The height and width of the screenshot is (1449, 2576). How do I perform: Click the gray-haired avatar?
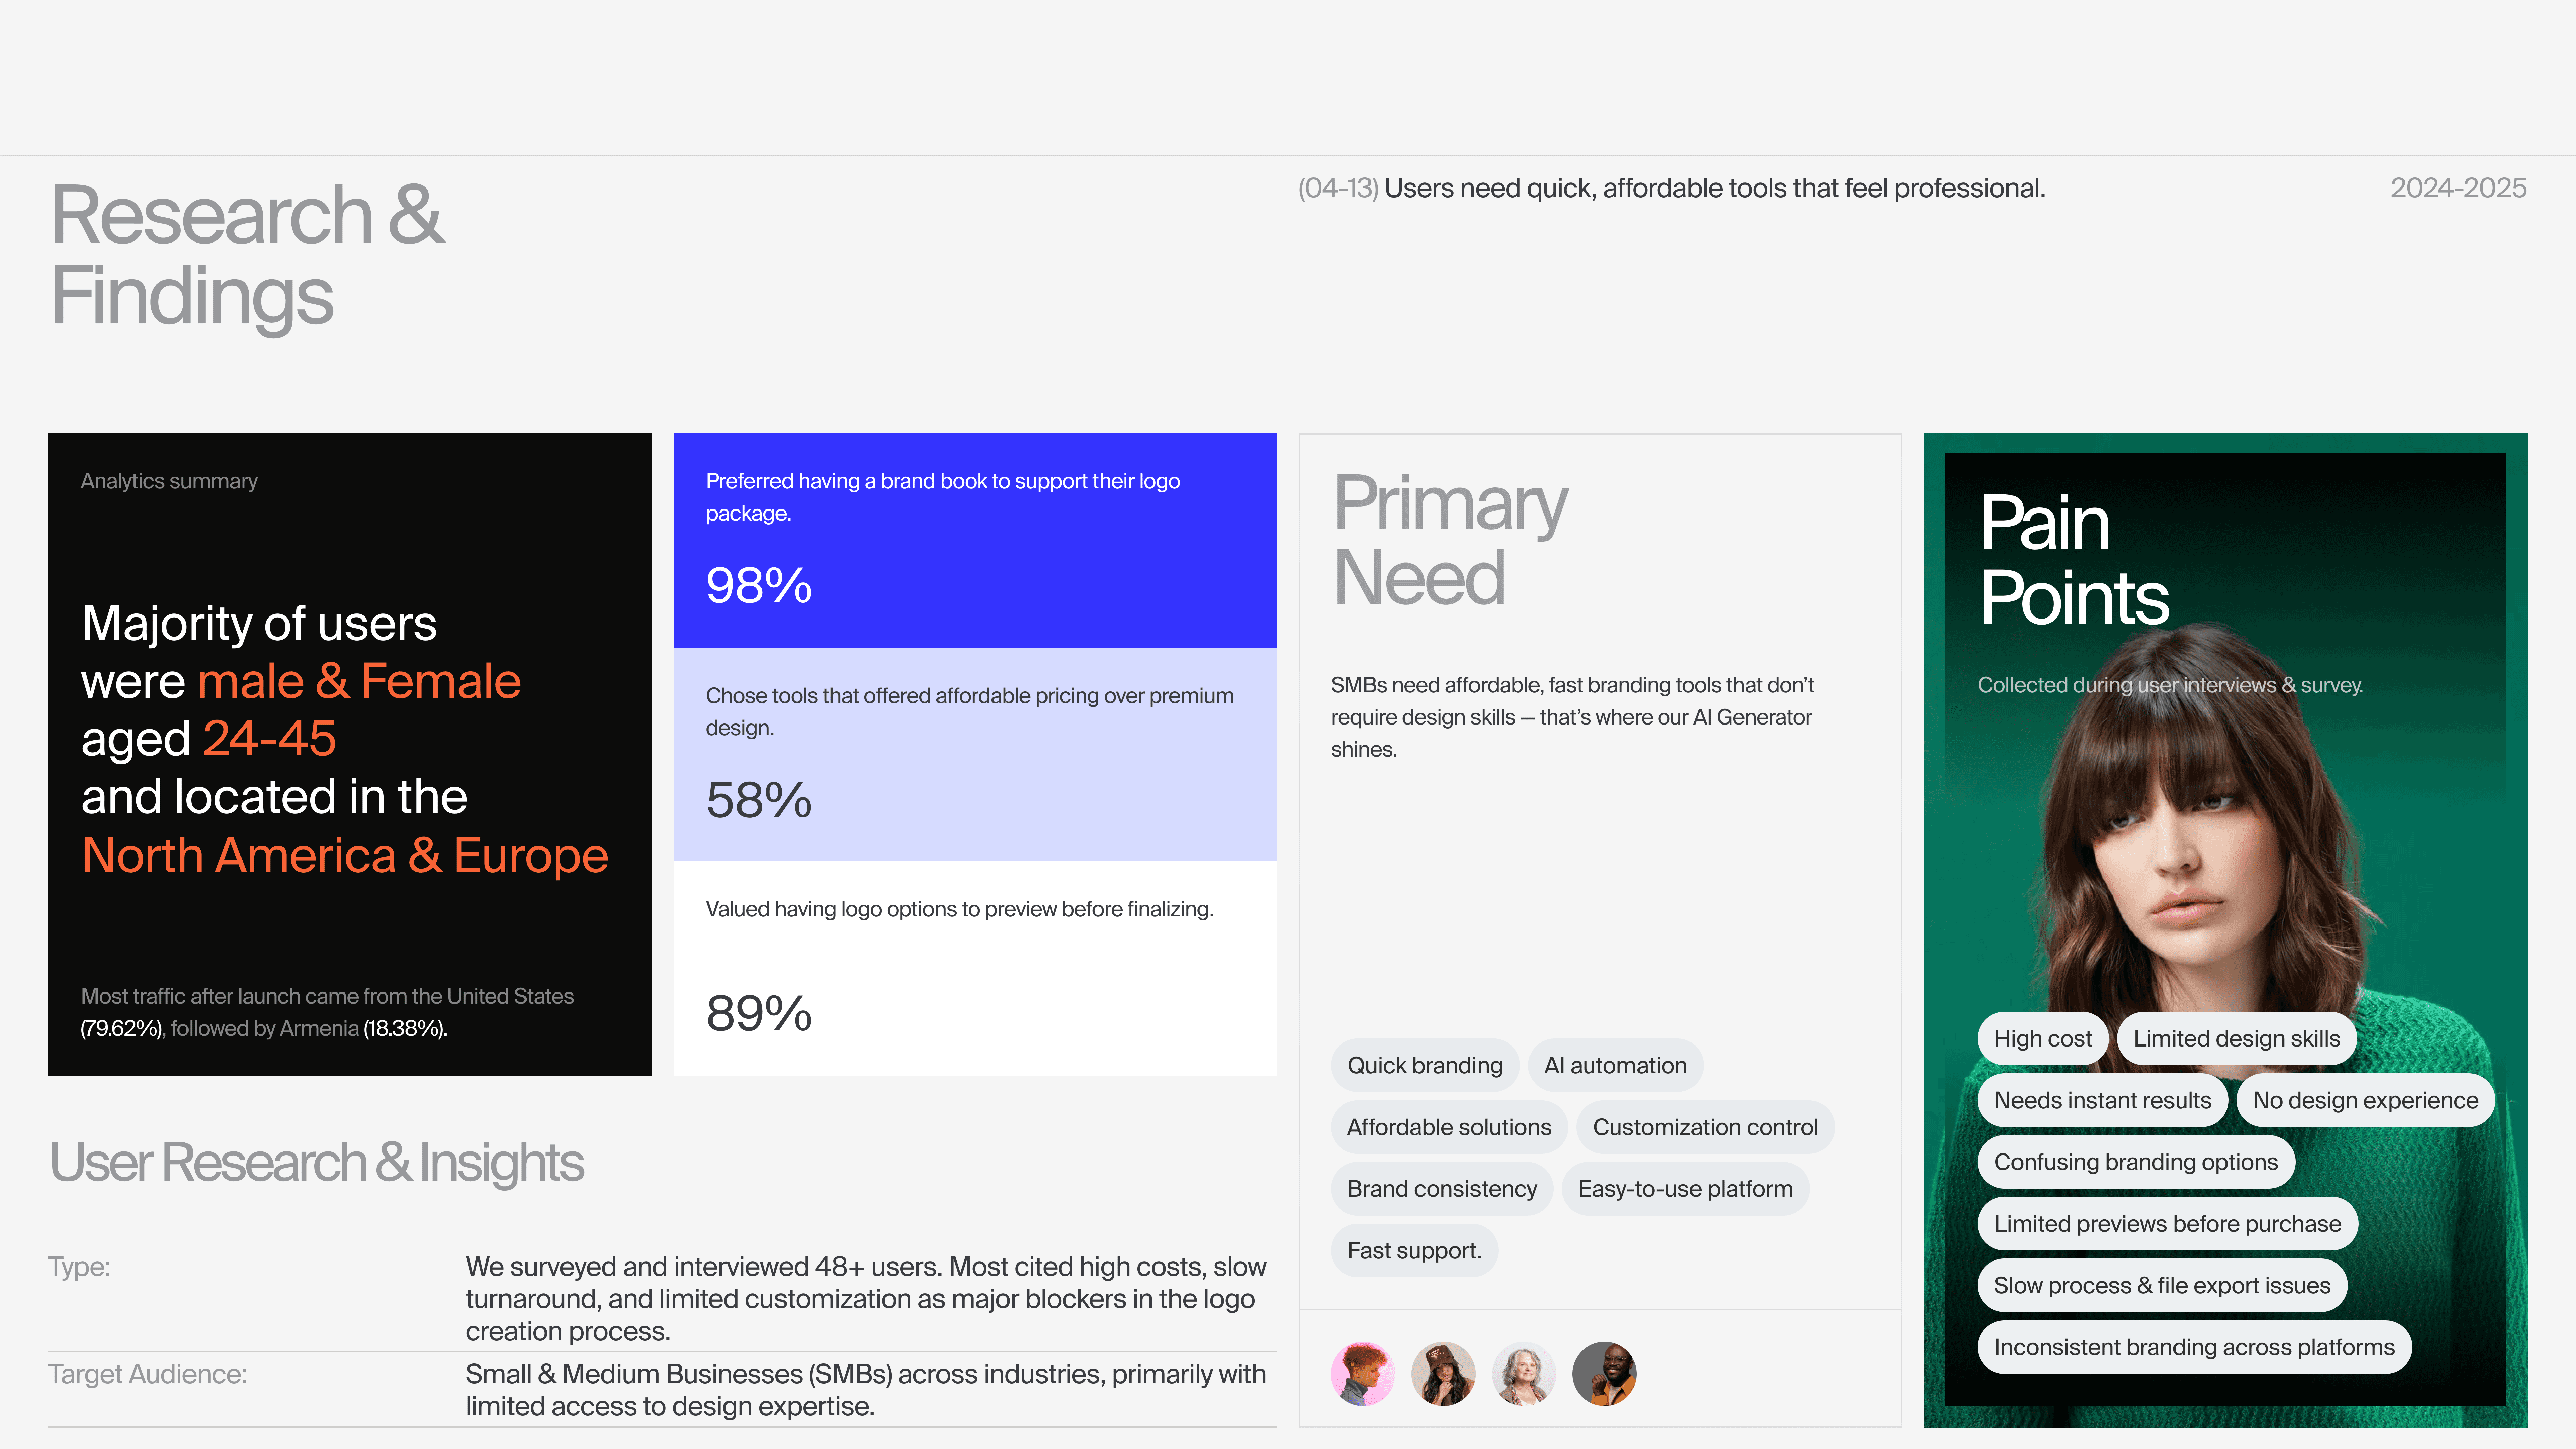1524,1374
